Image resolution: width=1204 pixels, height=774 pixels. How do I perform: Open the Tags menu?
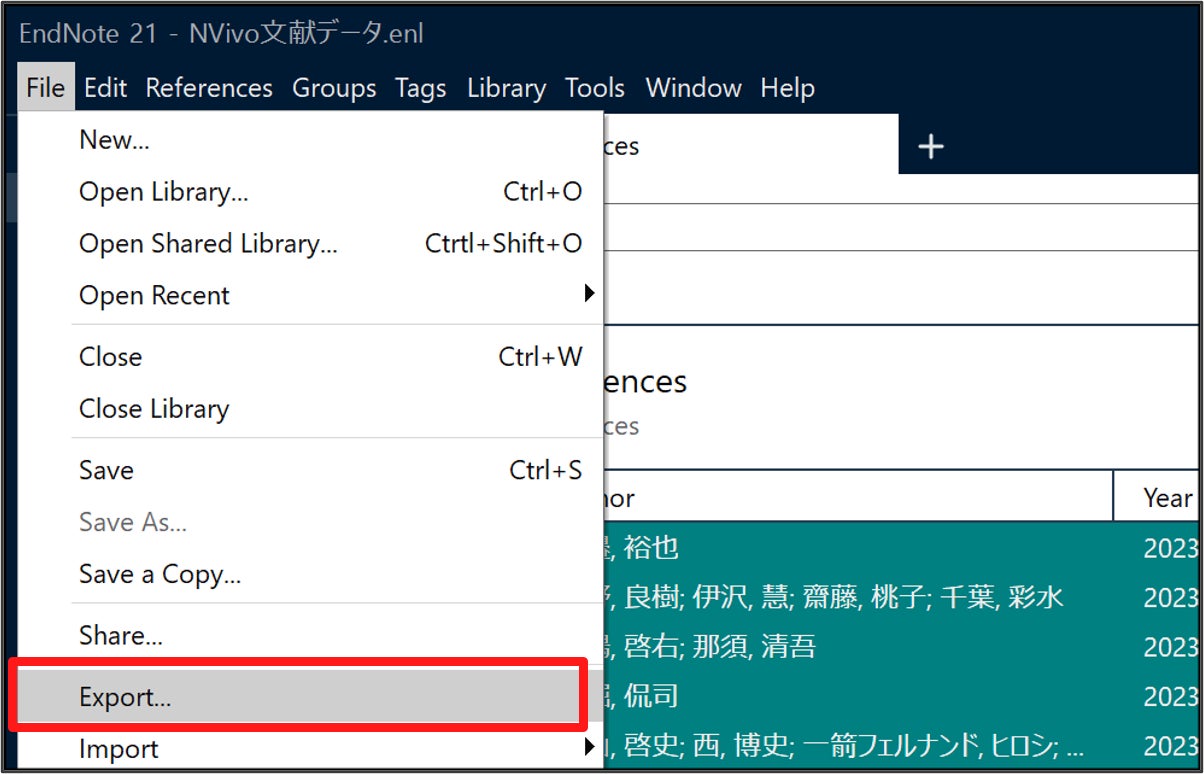point(420,88)
